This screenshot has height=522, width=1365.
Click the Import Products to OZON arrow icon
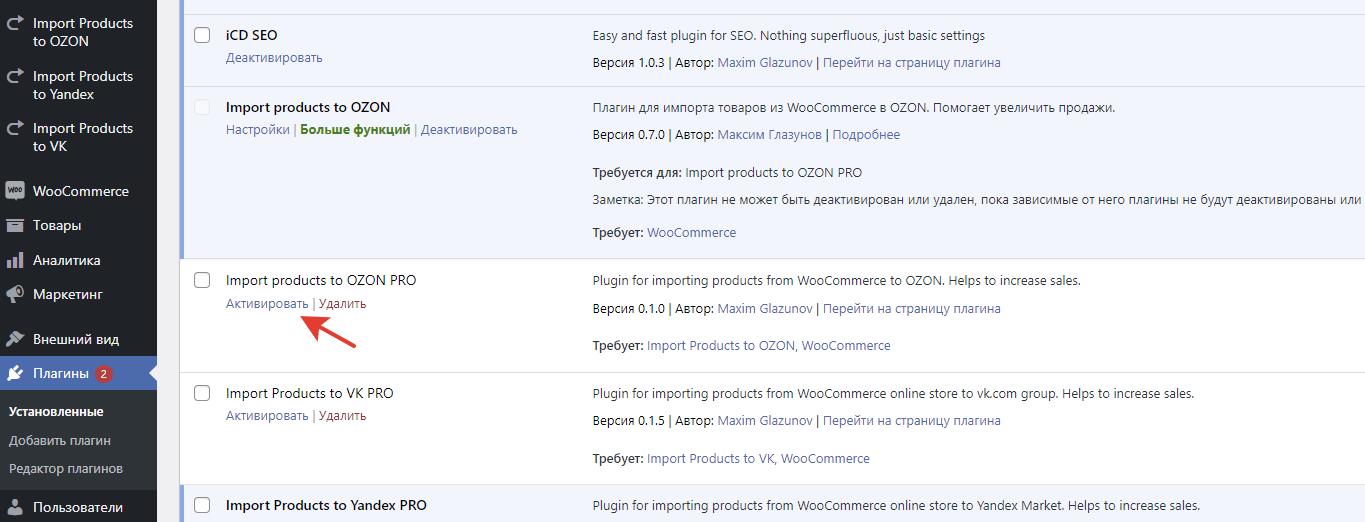(x=15, y=23)
